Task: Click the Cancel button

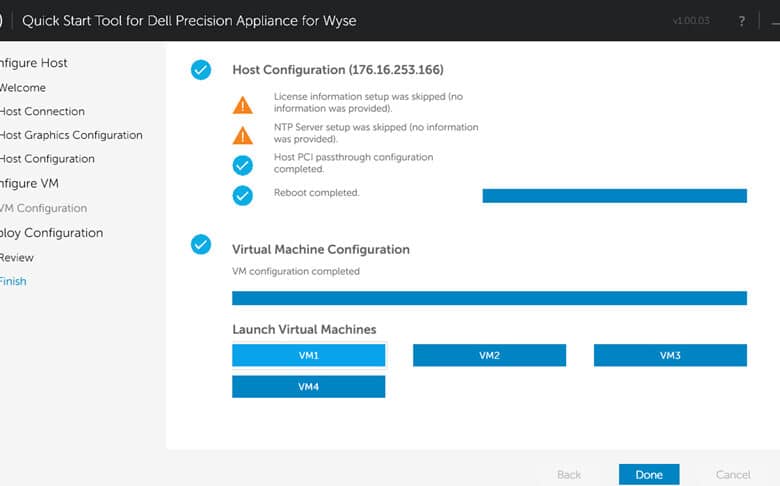Action: point(733,475)
